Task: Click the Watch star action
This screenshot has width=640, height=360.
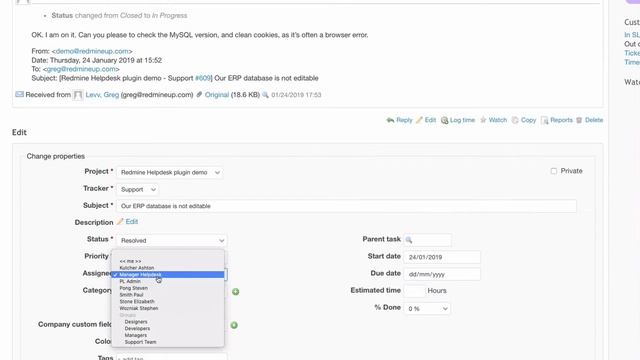Action: coord(493,120)
